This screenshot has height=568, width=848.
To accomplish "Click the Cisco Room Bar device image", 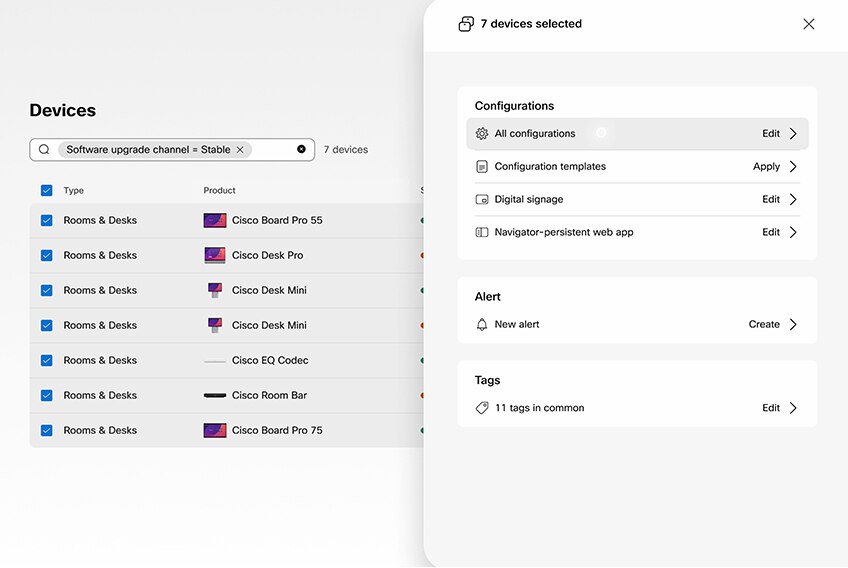I will (x=215, y=395).
